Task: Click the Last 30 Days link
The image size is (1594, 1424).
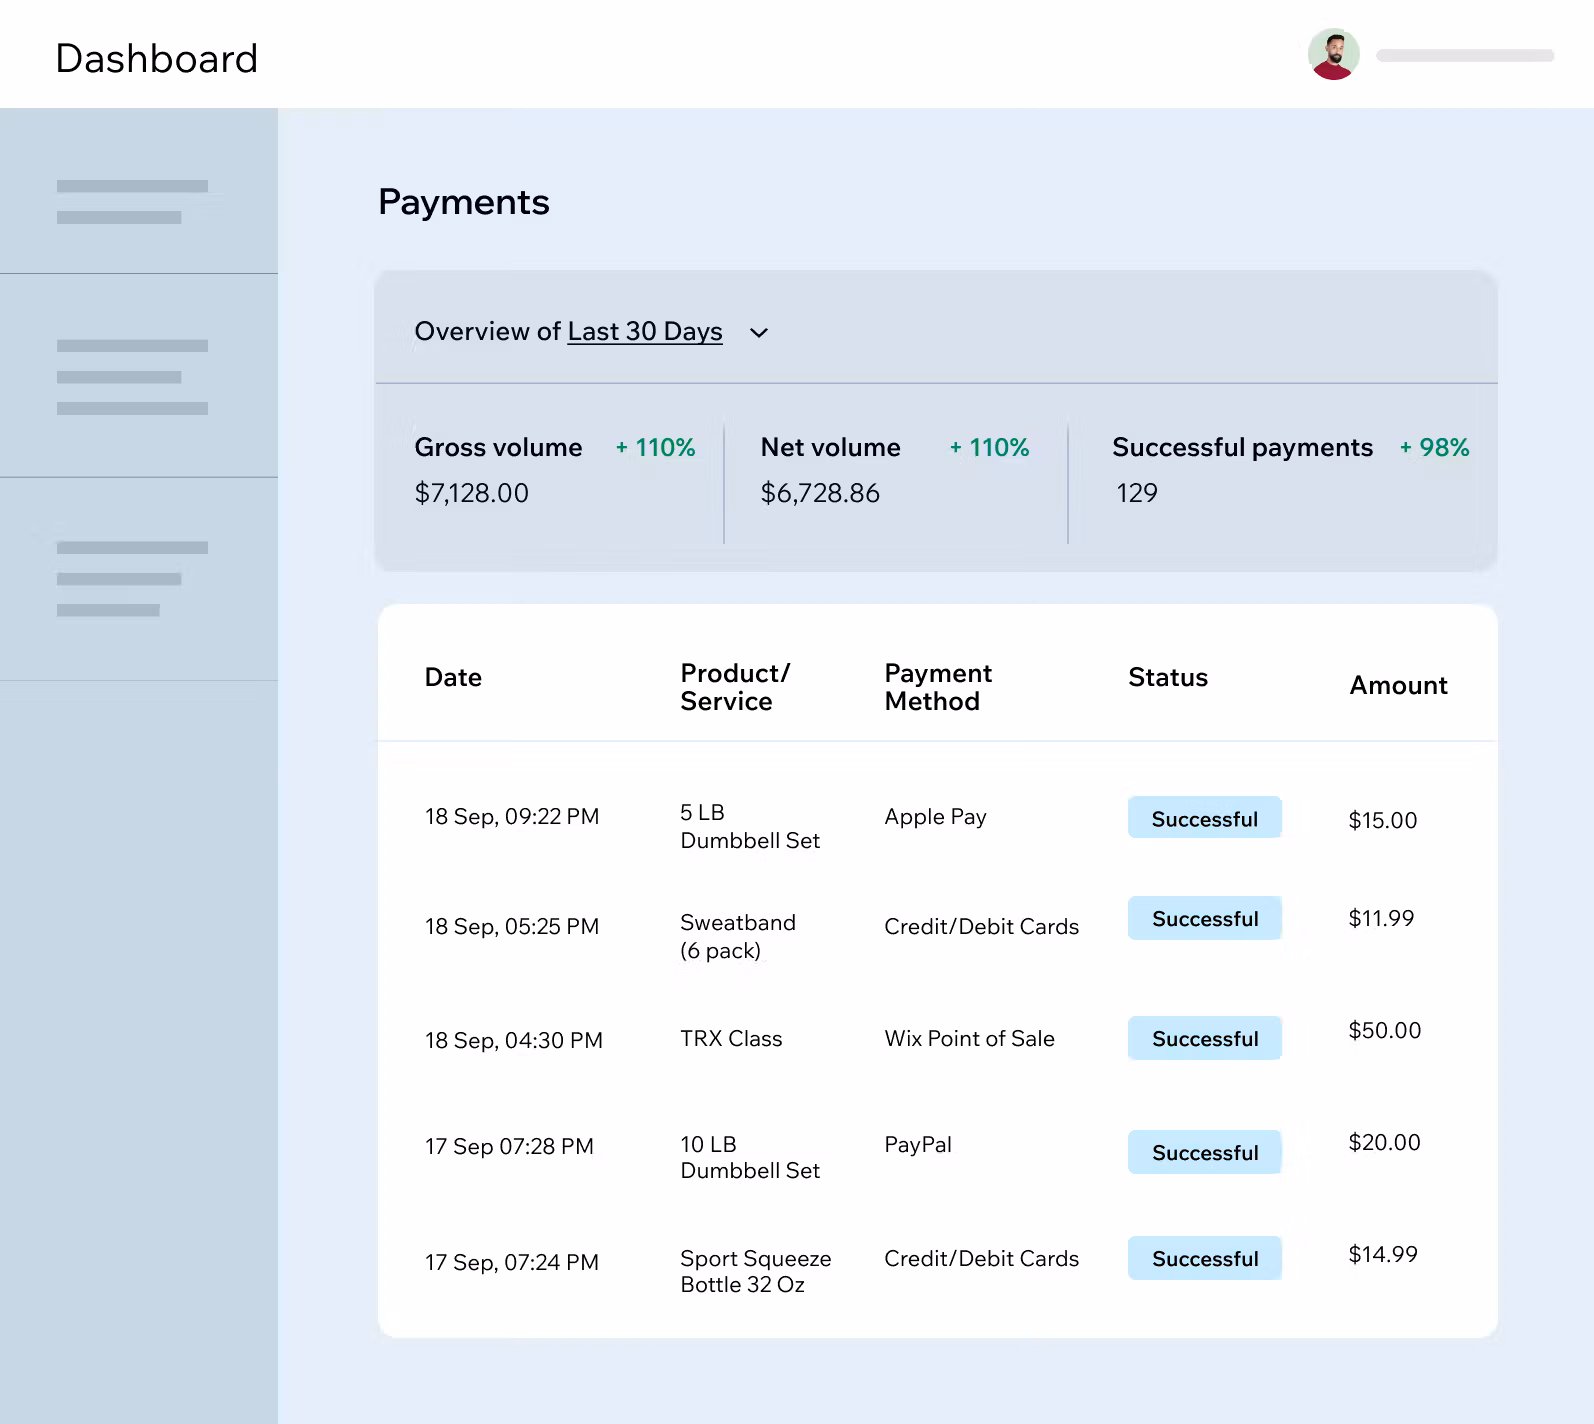Action: (644, 331)
